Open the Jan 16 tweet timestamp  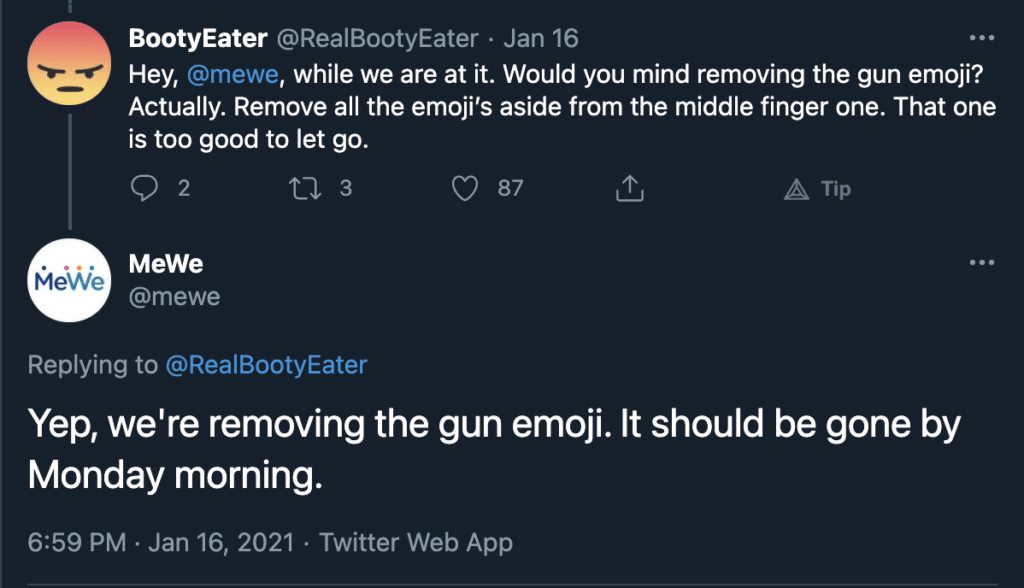tap(541, 39)
